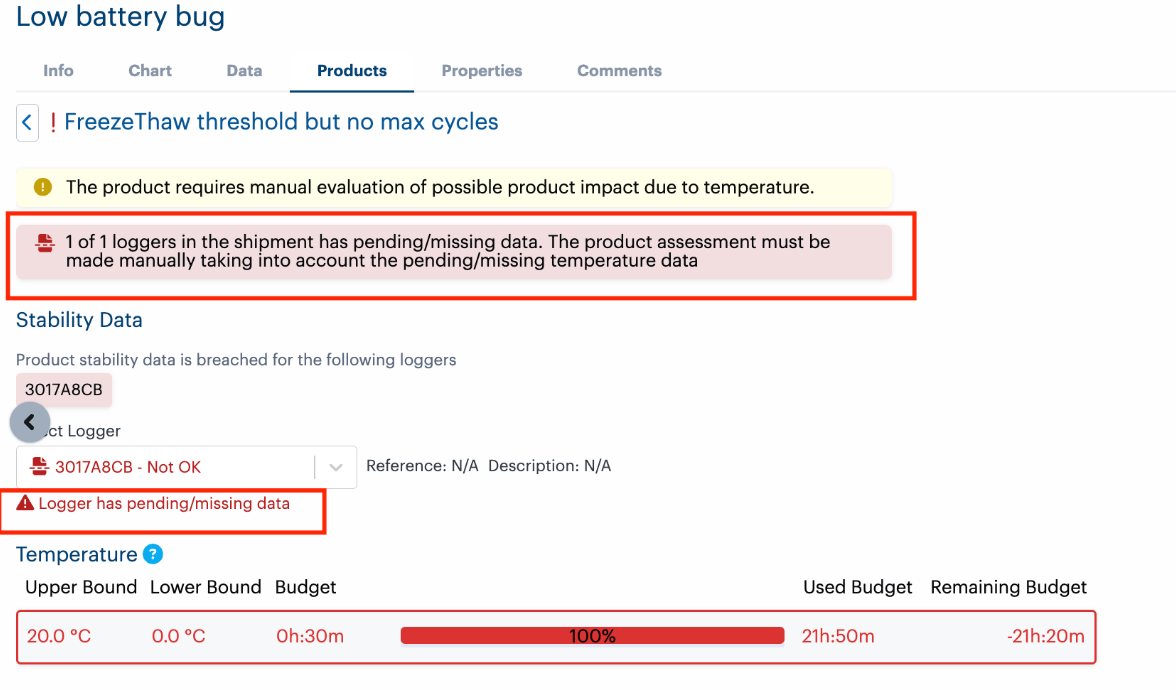Click the Upper Bound column header
Image resolution: width=1176 pixels, height=690 pixels.
point(81,587)
